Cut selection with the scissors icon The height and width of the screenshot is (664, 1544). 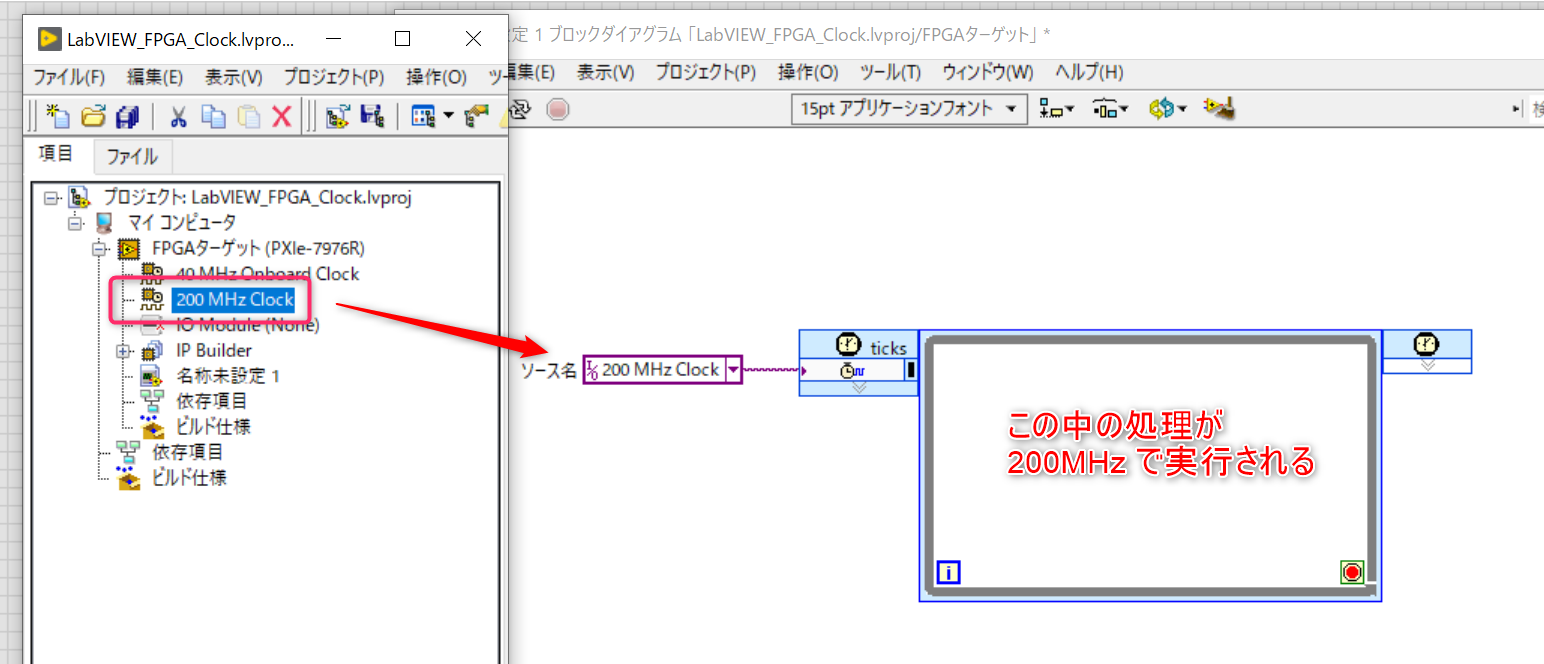point(179,116)
